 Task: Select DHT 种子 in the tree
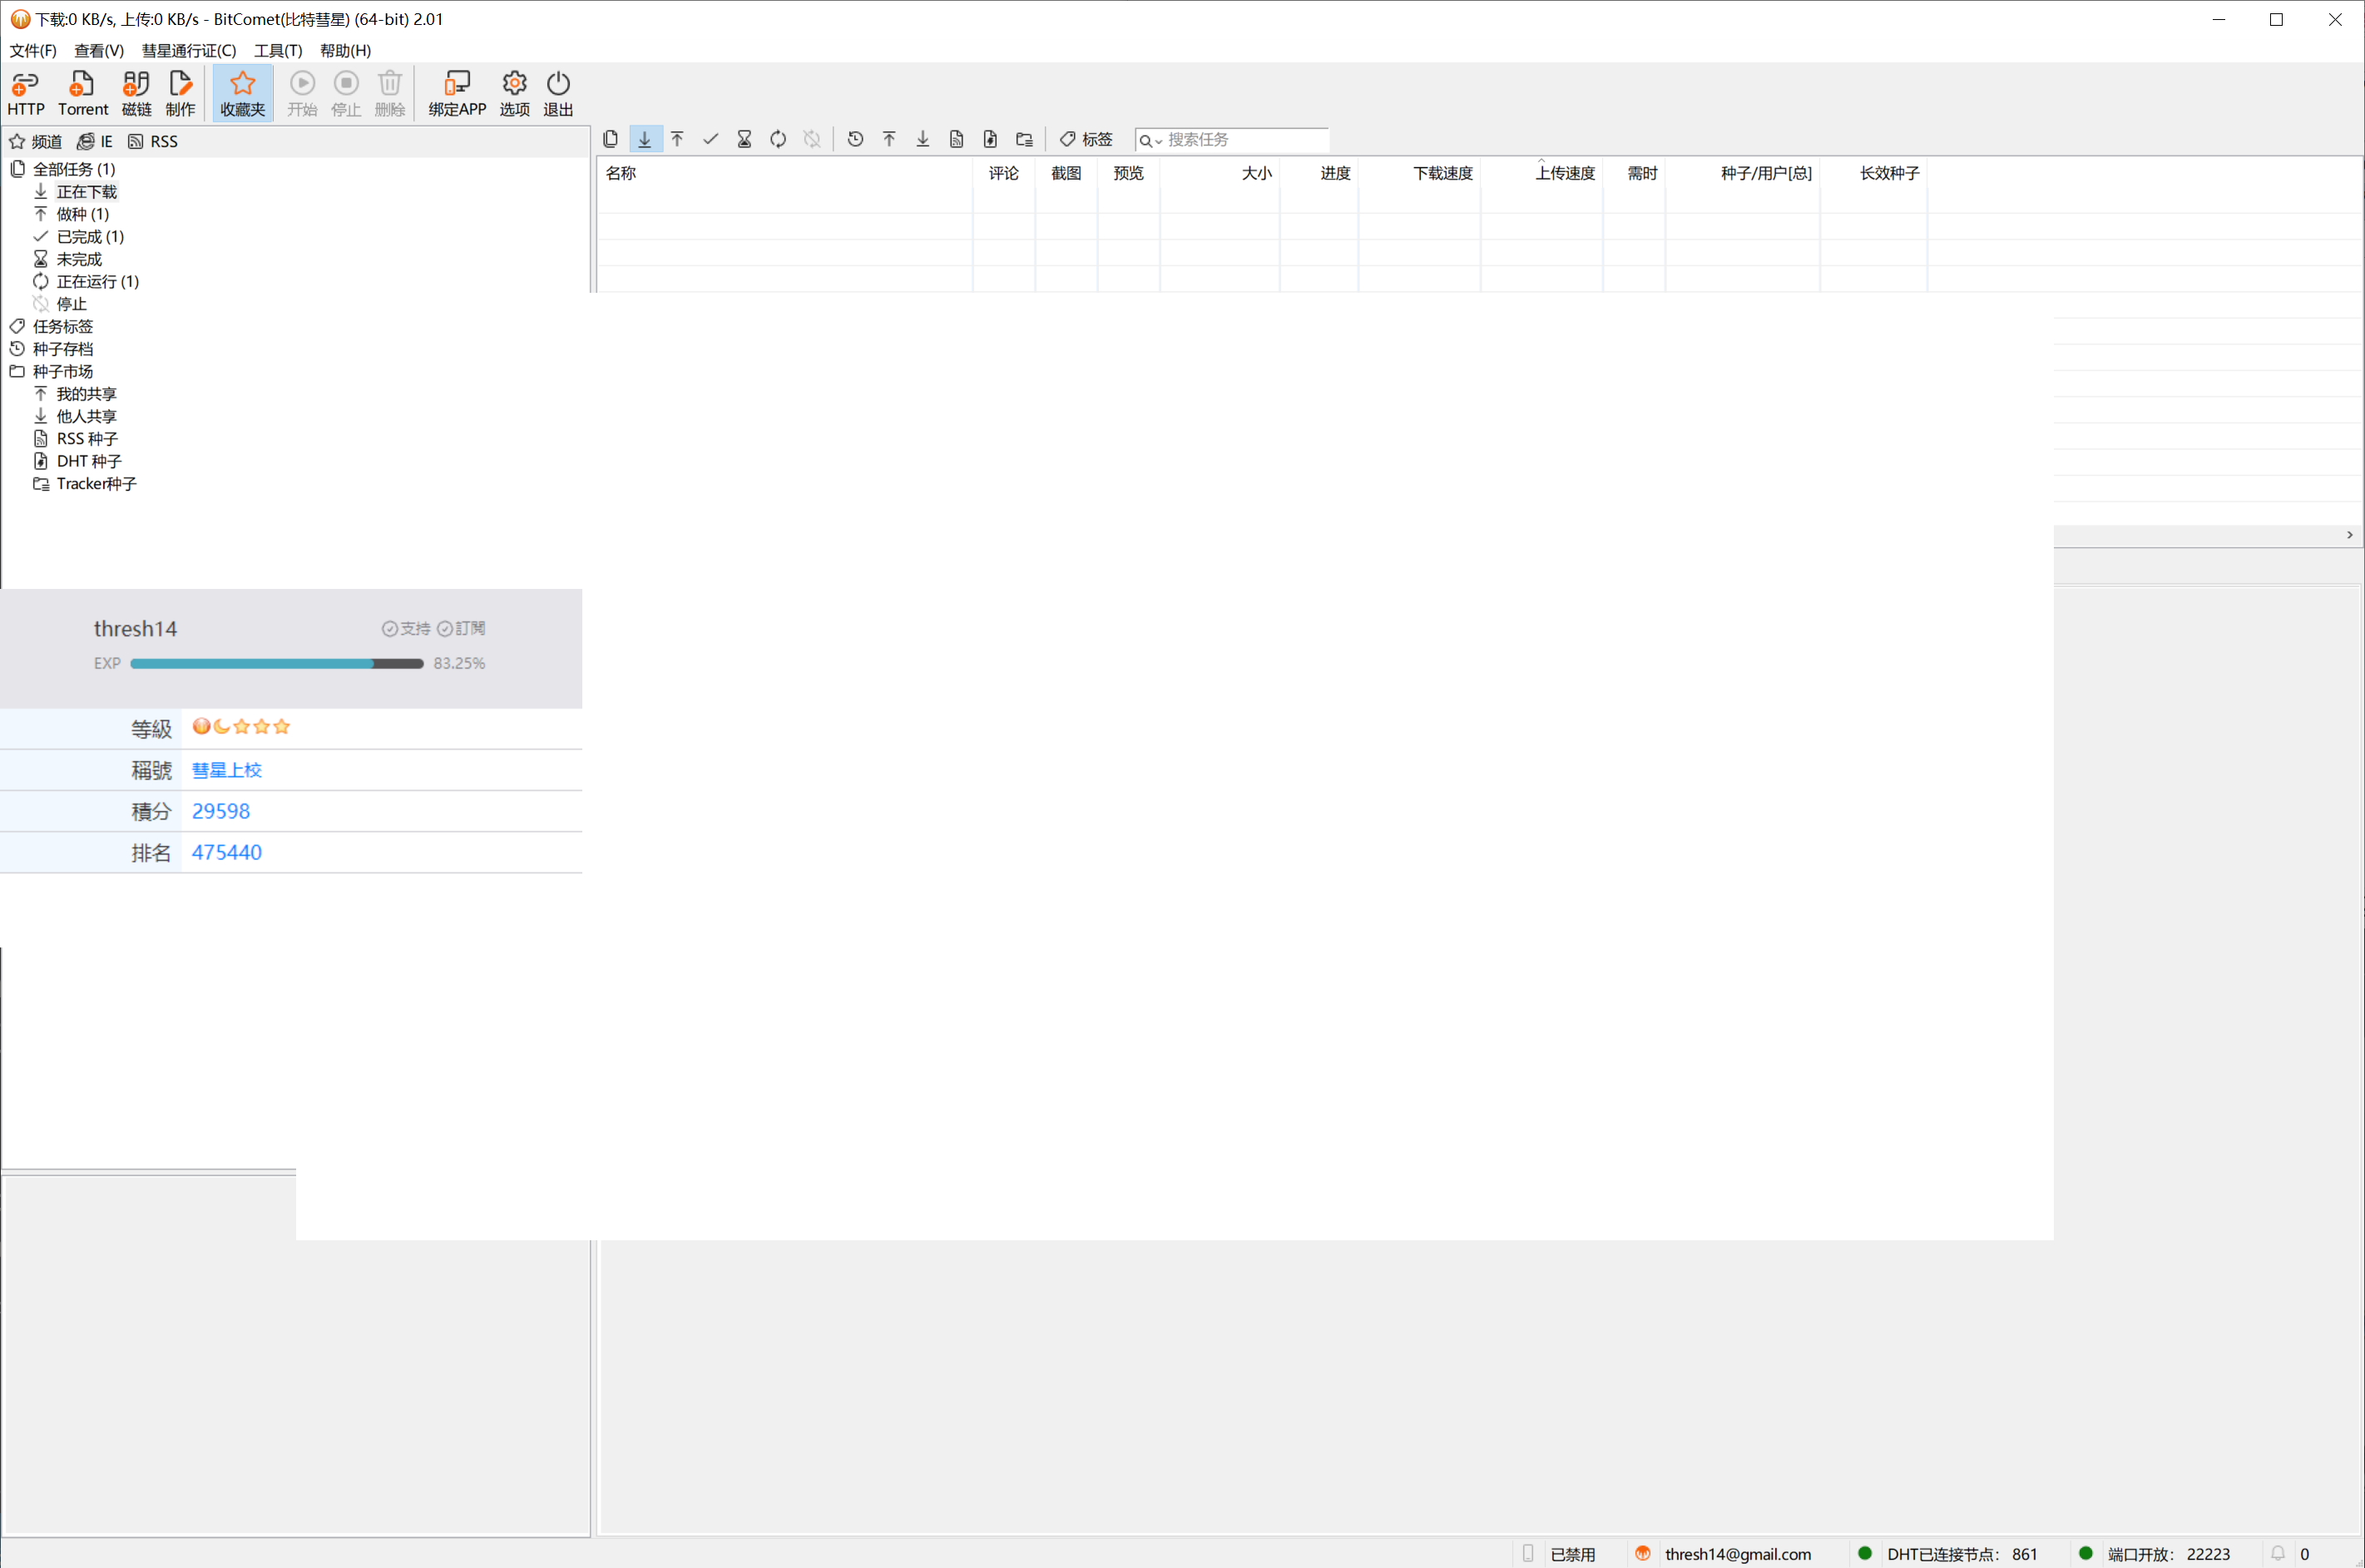tap(89, 461)
